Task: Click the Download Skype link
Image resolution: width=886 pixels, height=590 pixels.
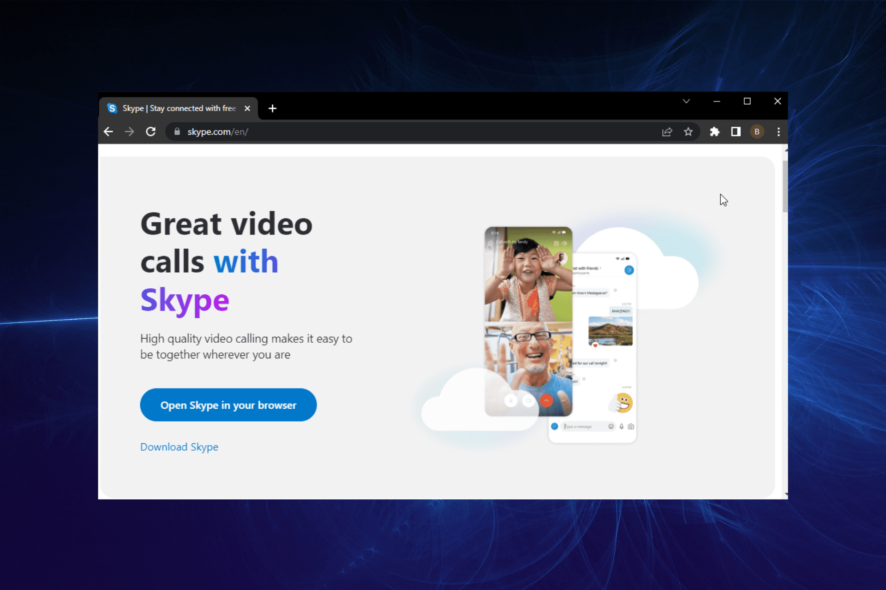Action: tap(179, 447)
